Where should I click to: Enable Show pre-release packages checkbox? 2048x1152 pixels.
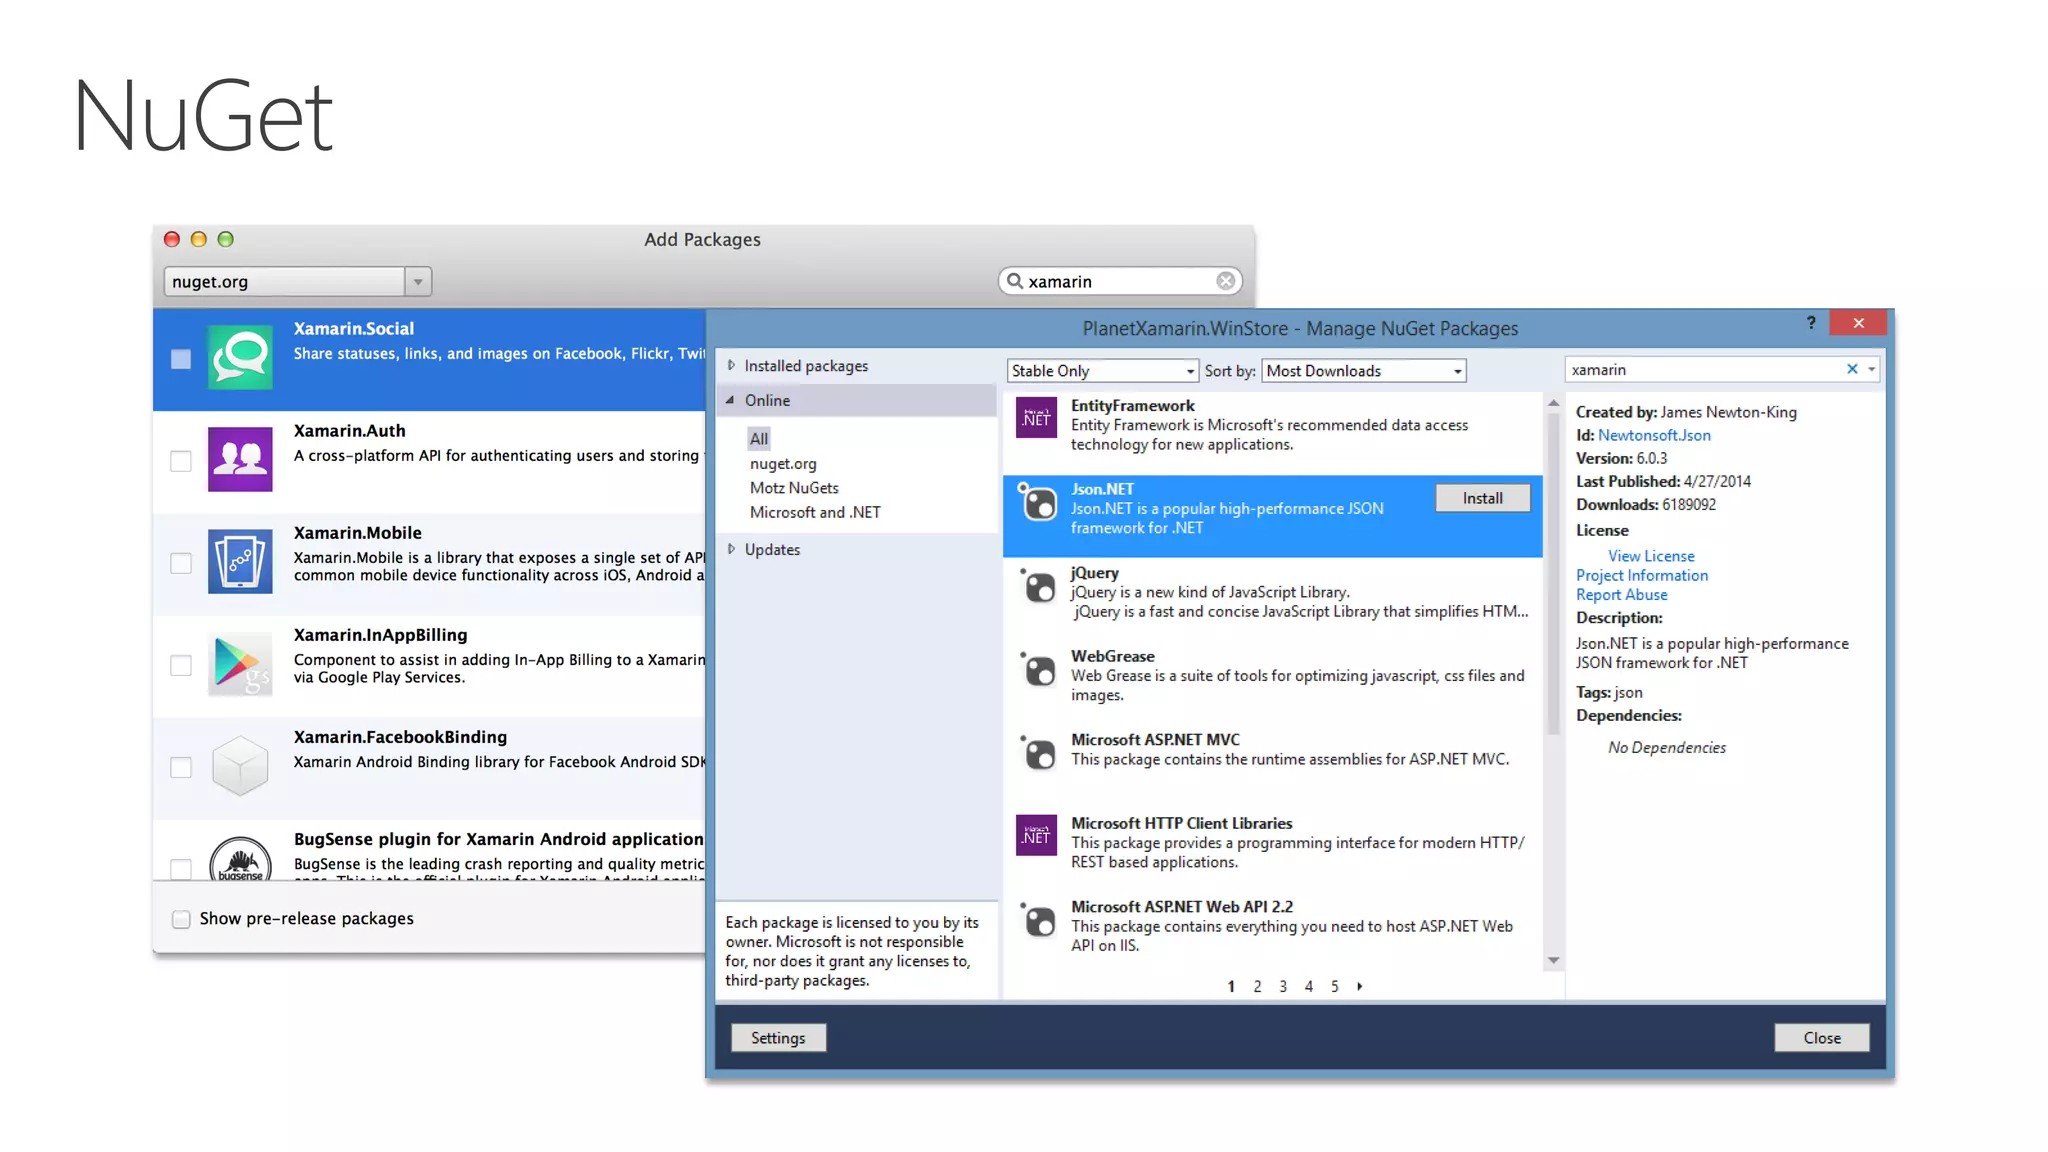181,919
